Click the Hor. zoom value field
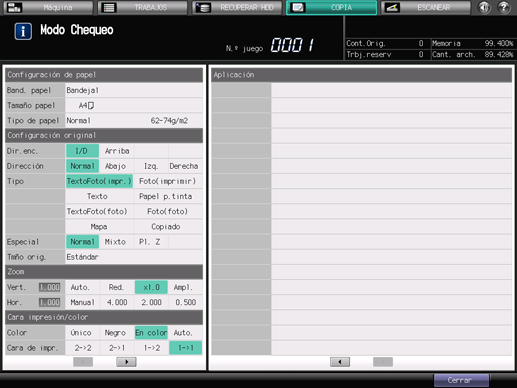Viewport: 517px width, 388px height. point(50,302)
